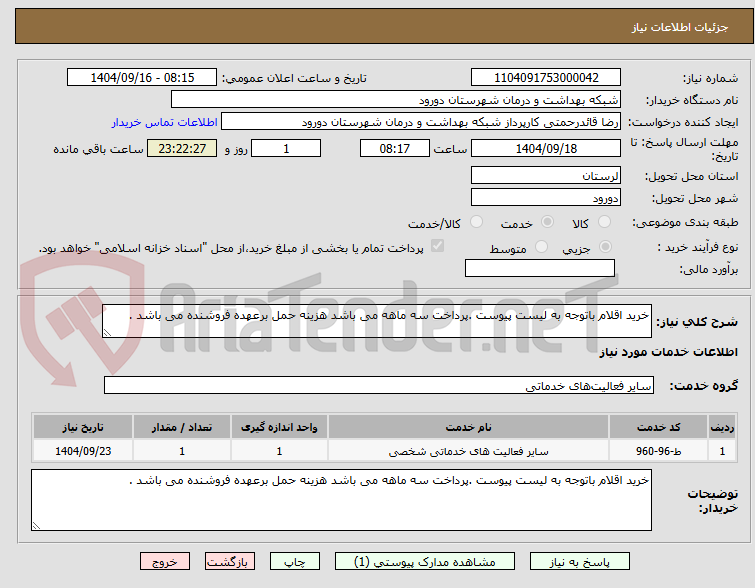Click the تعداد / مقدار column header
The width and height of the screenshot is (755, 588).
tap(182, 427)
